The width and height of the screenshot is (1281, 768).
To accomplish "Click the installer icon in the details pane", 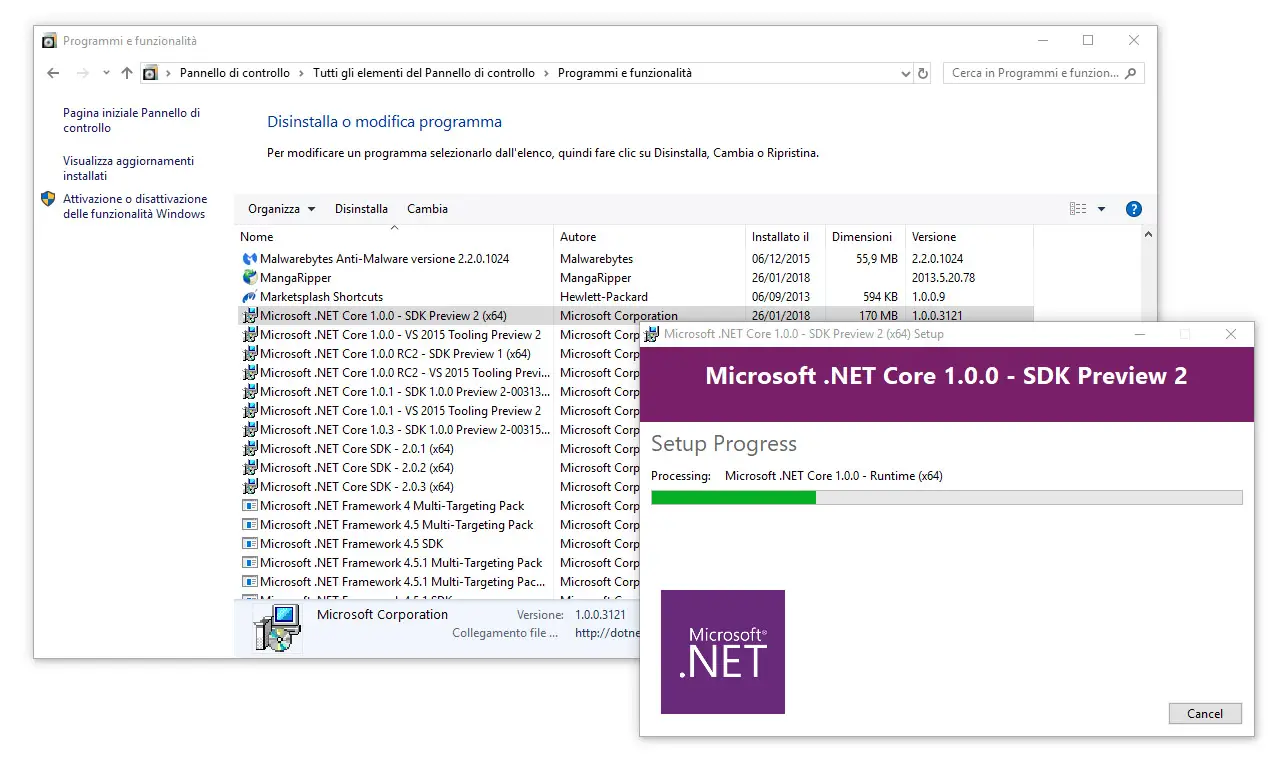I will pos(277,628).
